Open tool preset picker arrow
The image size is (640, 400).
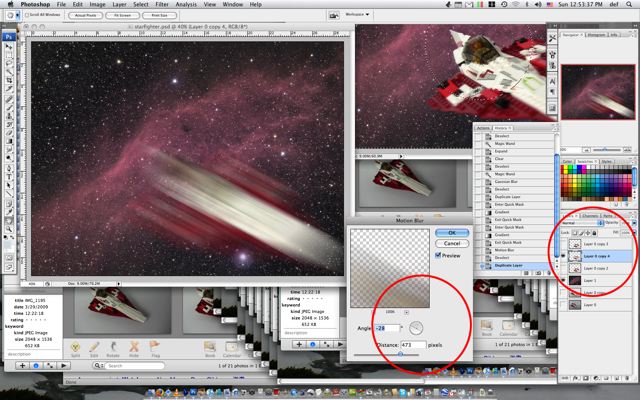(x=18, y=16)
